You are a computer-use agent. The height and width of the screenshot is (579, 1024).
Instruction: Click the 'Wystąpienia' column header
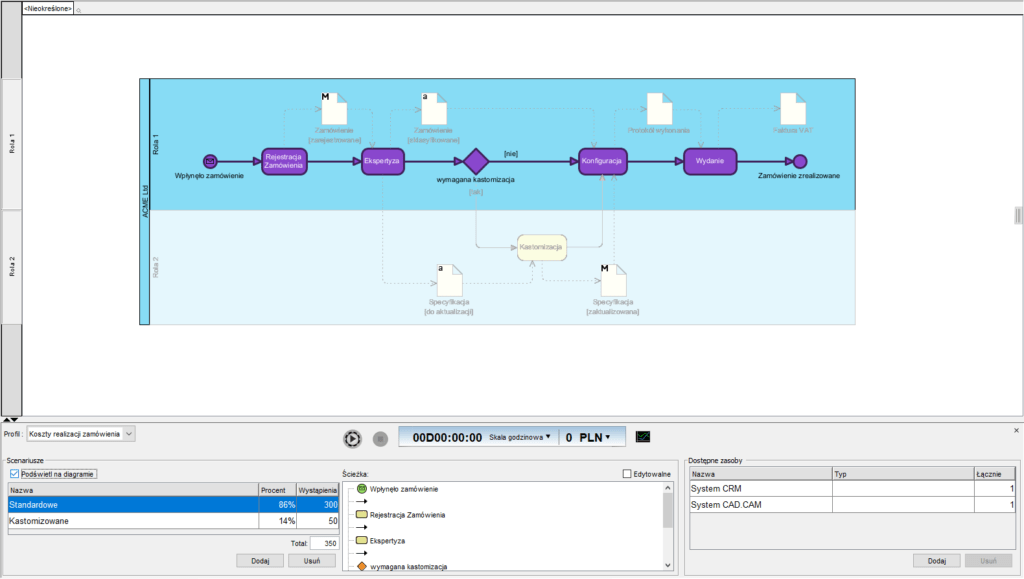pos(318,490)
